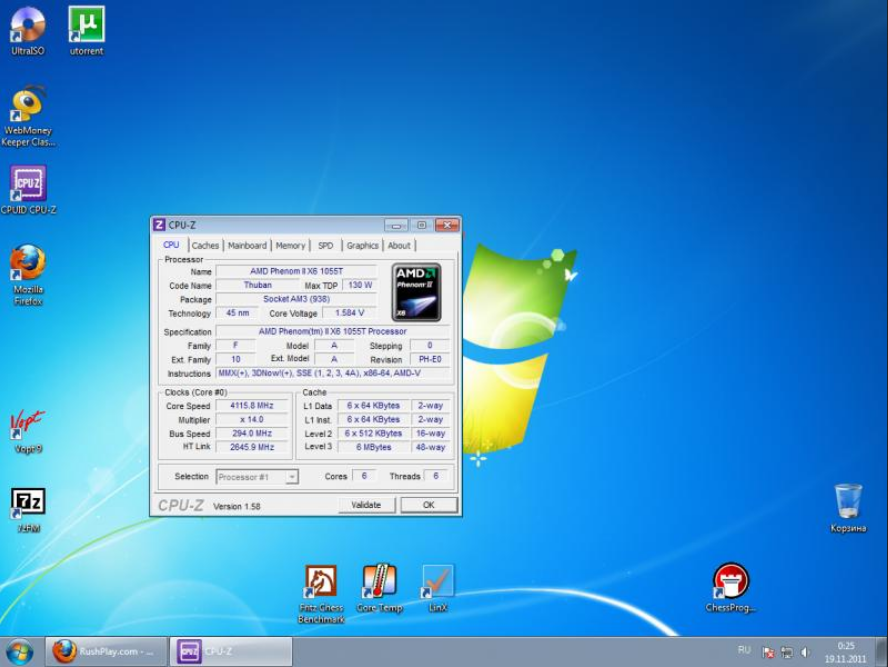Click the Instructions field text
888x667 pixels.
coord(332,373)
